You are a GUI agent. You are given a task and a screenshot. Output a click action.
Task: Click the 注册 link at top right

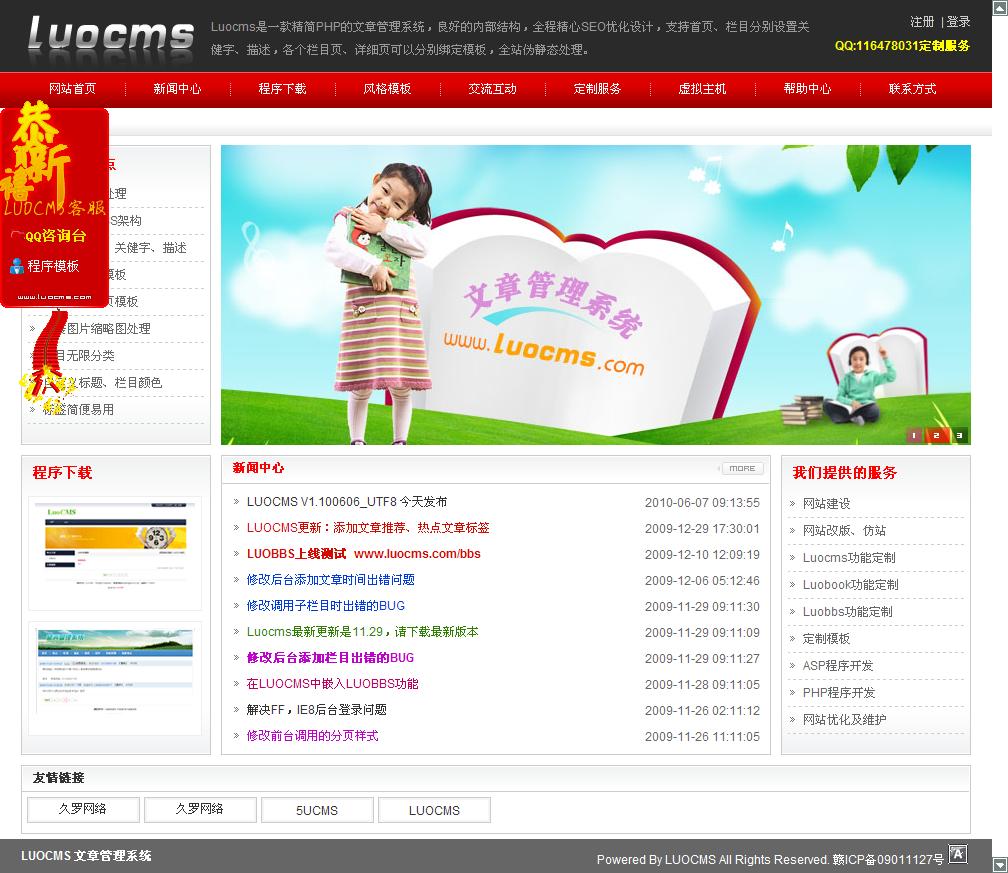tap(922, 22)
